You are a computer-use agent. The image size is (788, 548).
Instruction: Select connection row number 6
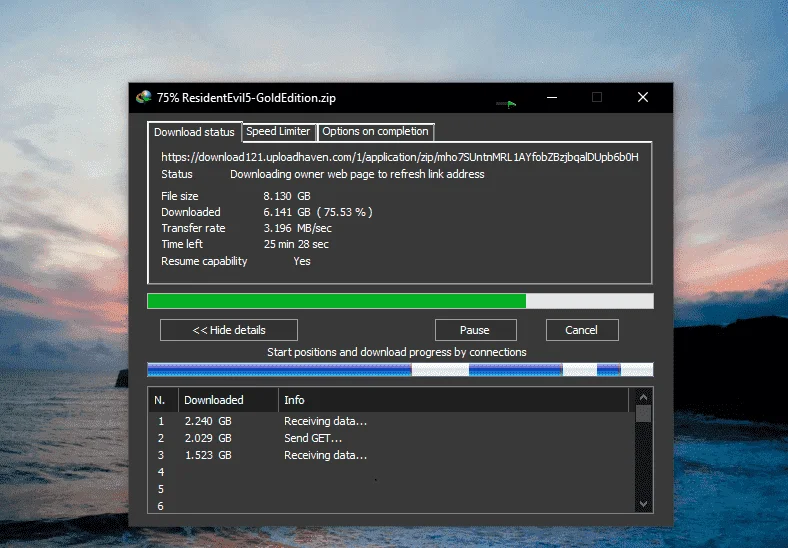pos(389,506)
